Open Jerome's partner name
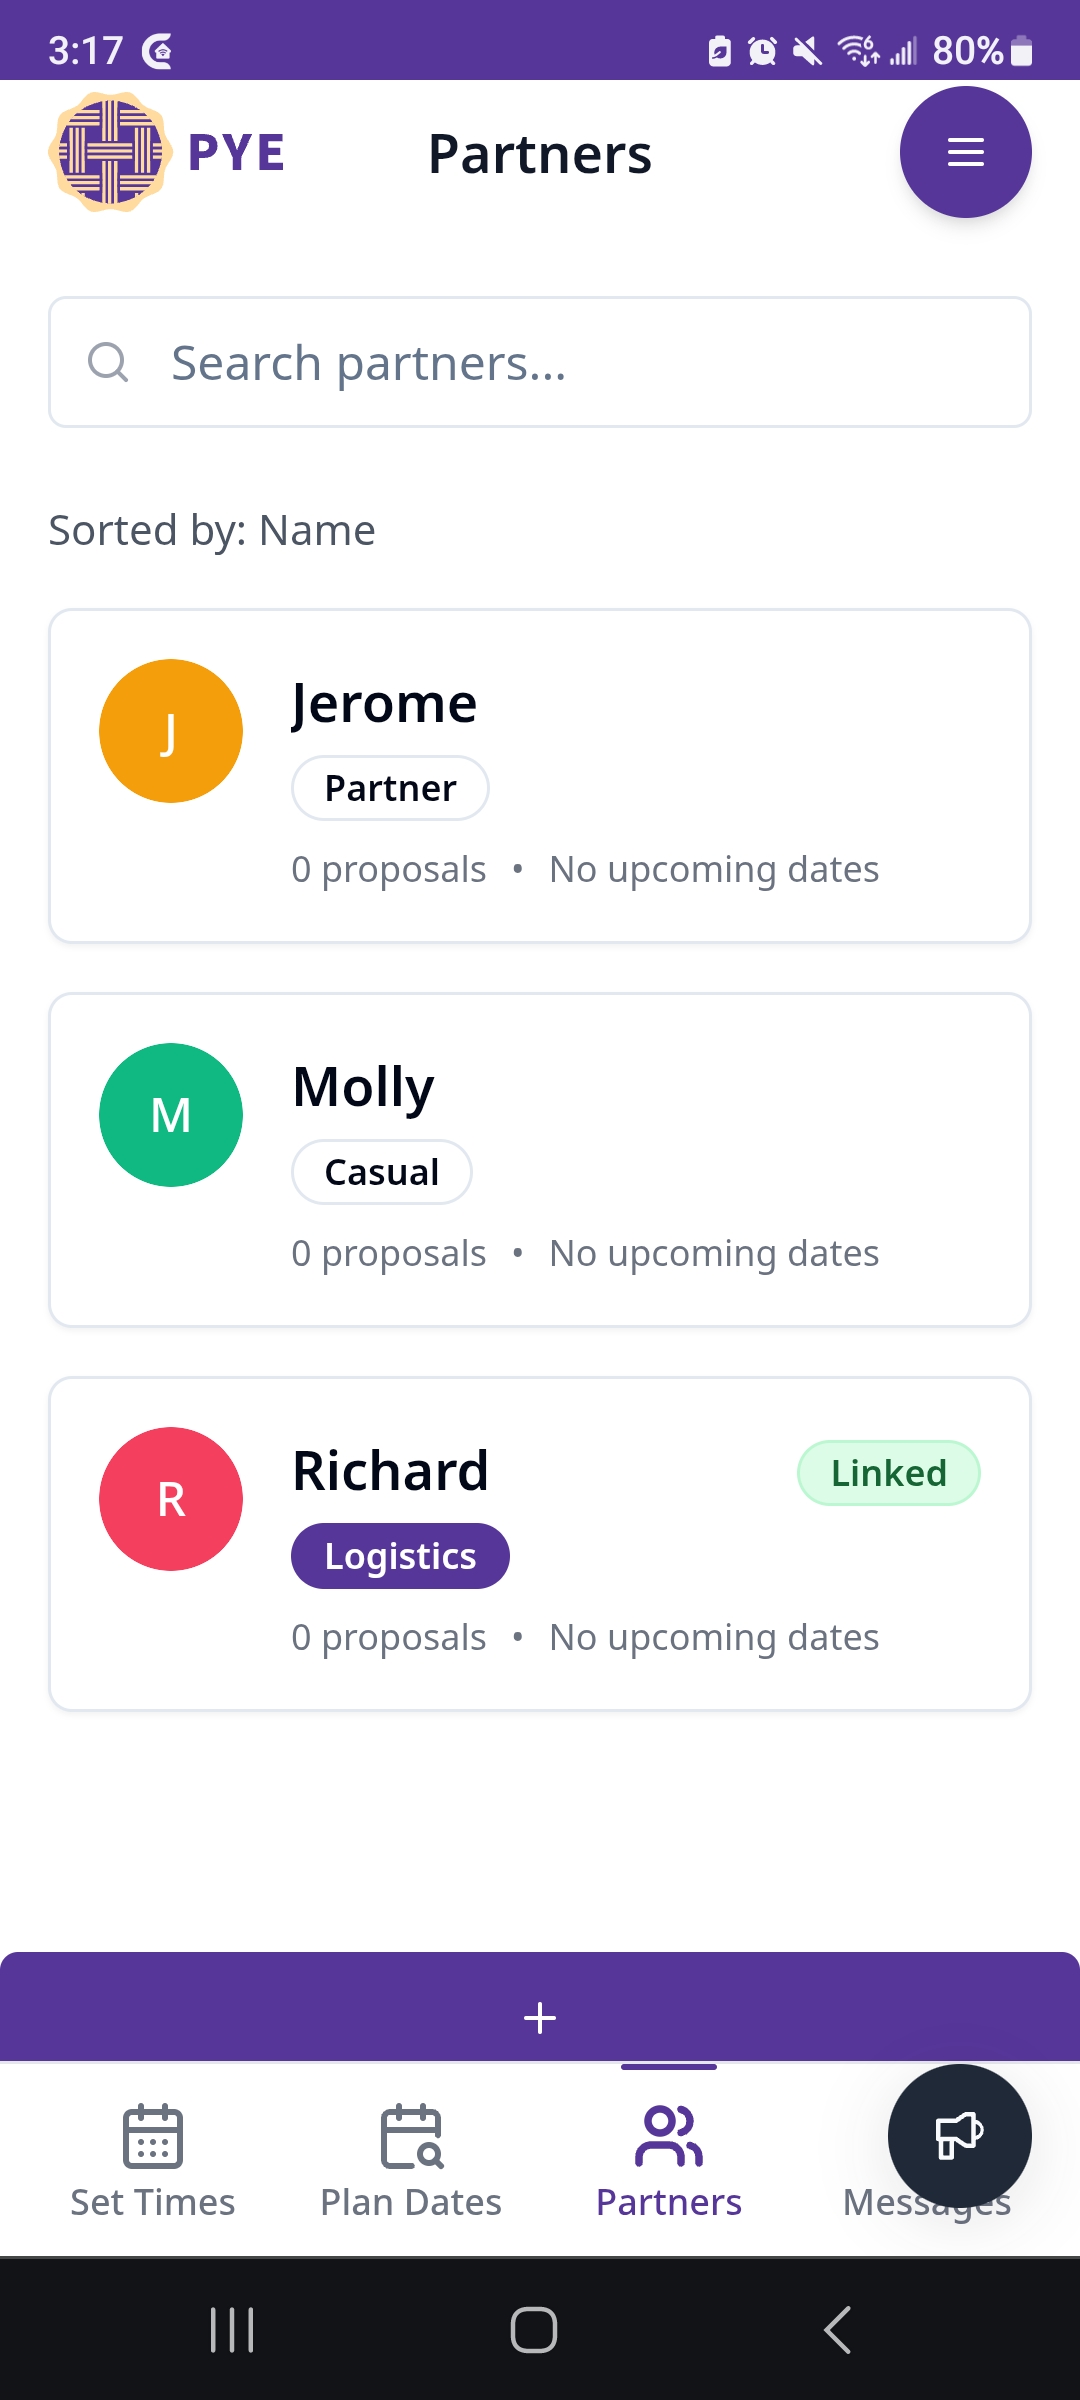This screenshot has height=2400, width=1080. click(x=385, y=703)
